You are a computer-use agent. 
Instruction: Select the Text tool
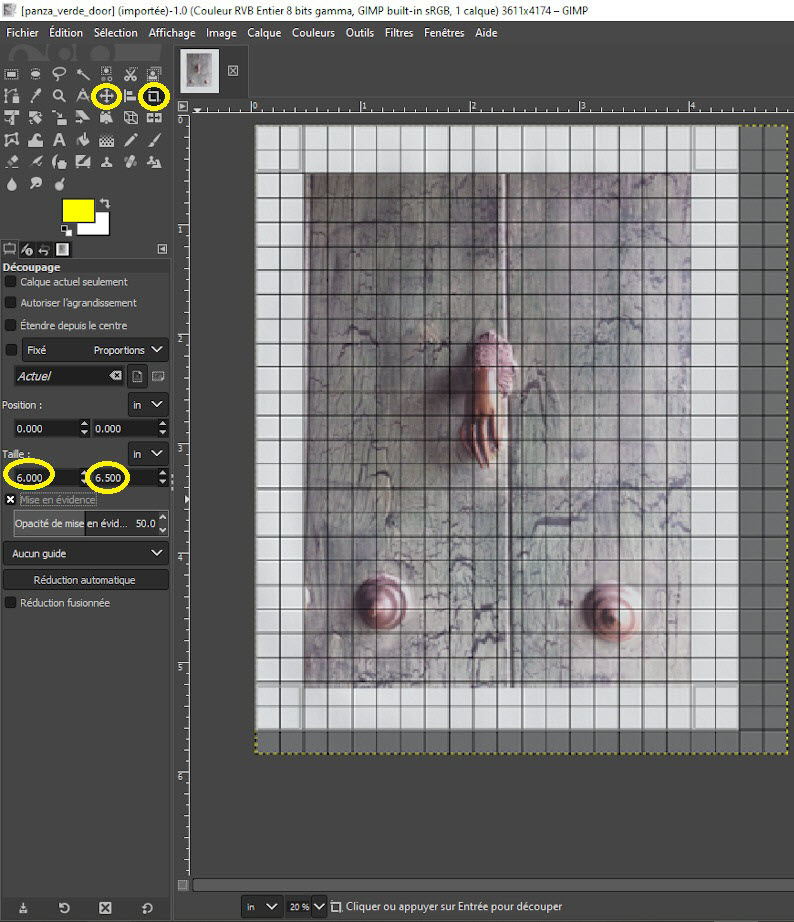(x=59, y=140)
